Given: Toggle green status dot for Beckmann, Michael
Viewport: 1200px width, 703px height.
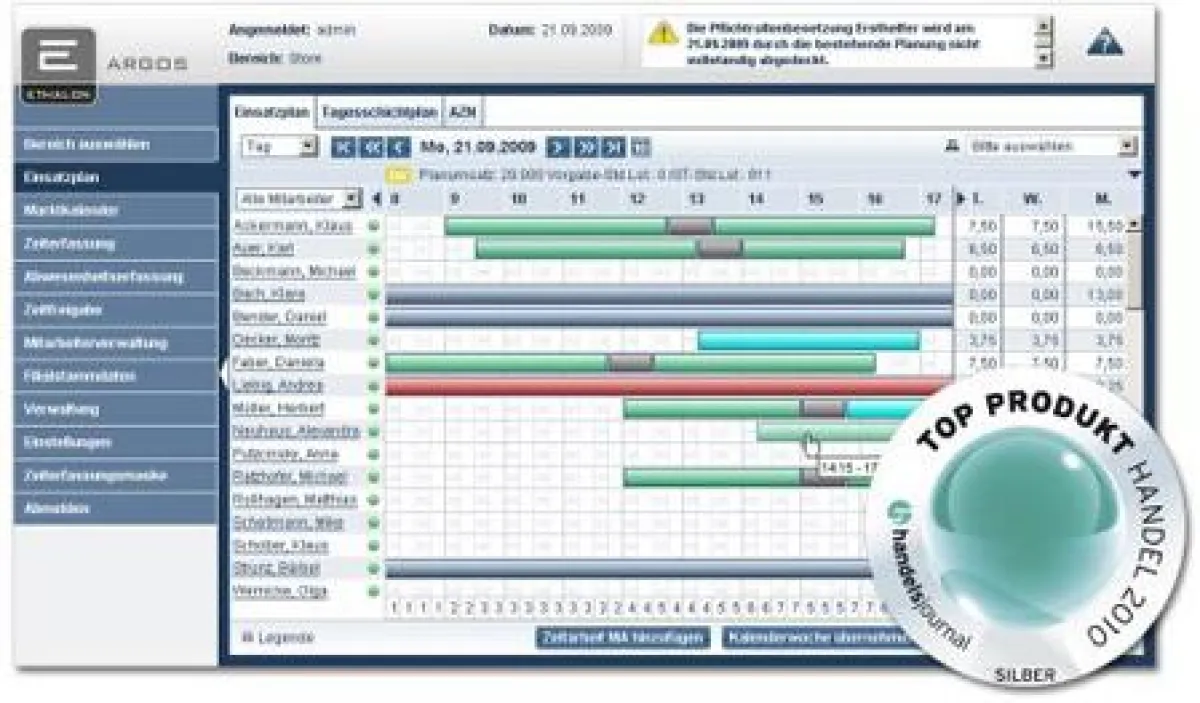Looking at the screenshot, I should pyautogui.click(x=374, y=272).
